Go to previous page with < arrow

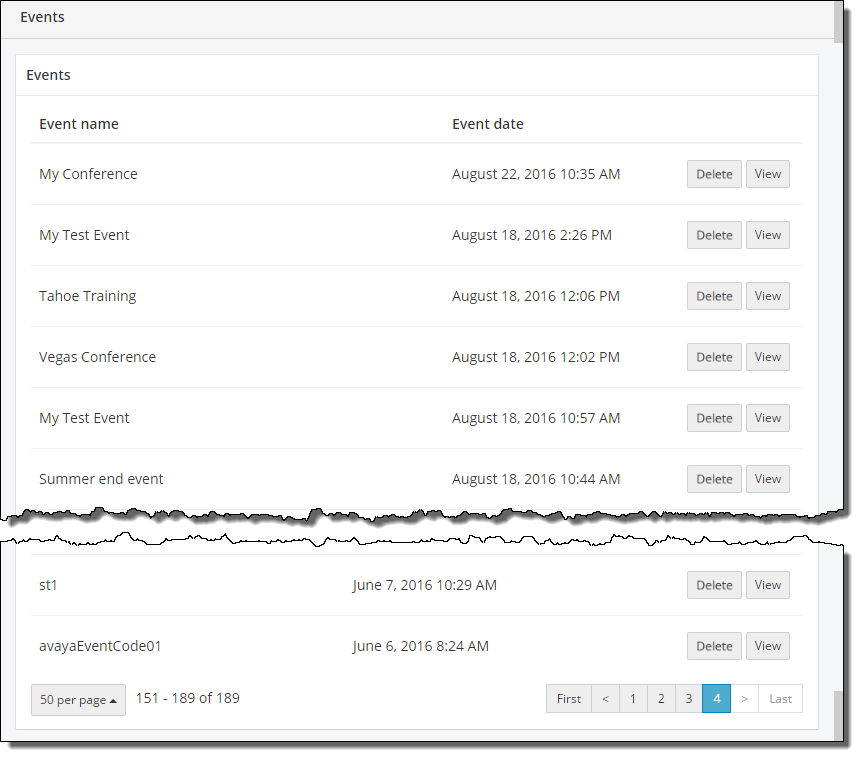click(605, 699)
